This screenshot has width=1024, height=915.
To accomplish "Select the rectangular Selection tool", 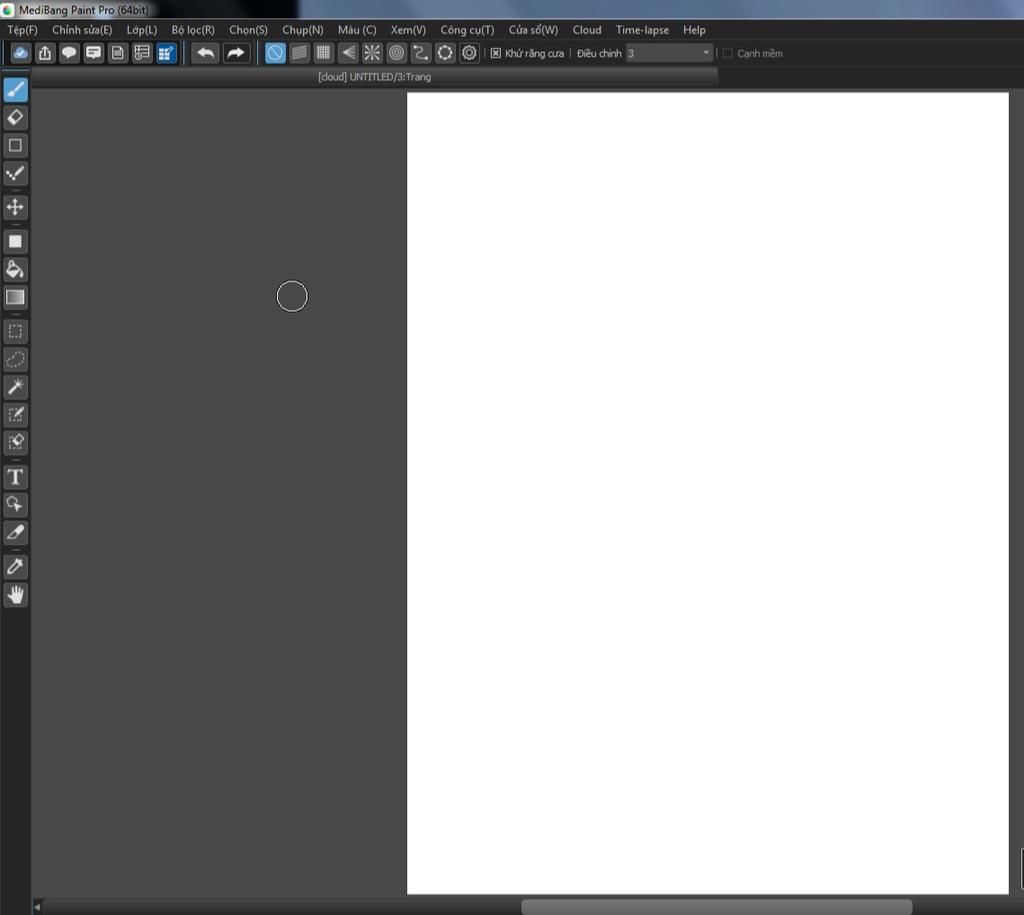I will pos(16,331).
